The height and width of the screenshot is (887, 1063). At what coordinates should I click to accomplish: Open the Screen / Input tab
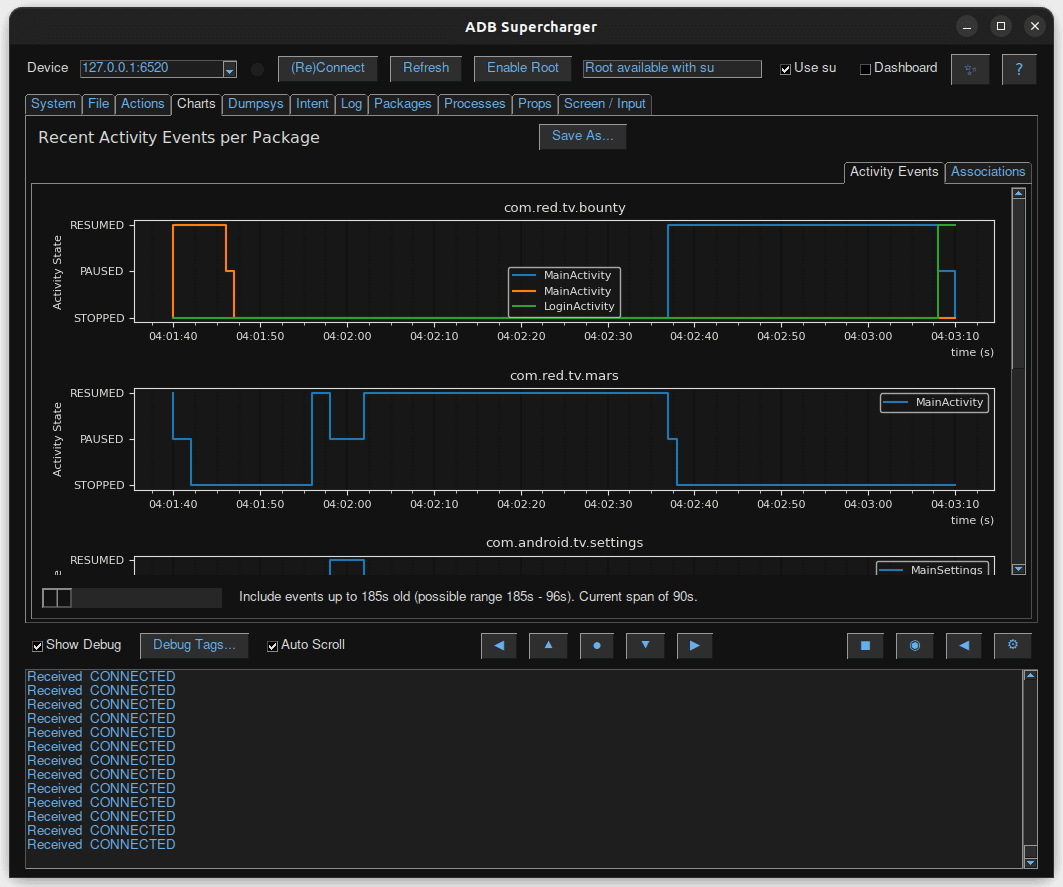click(605, 104)
